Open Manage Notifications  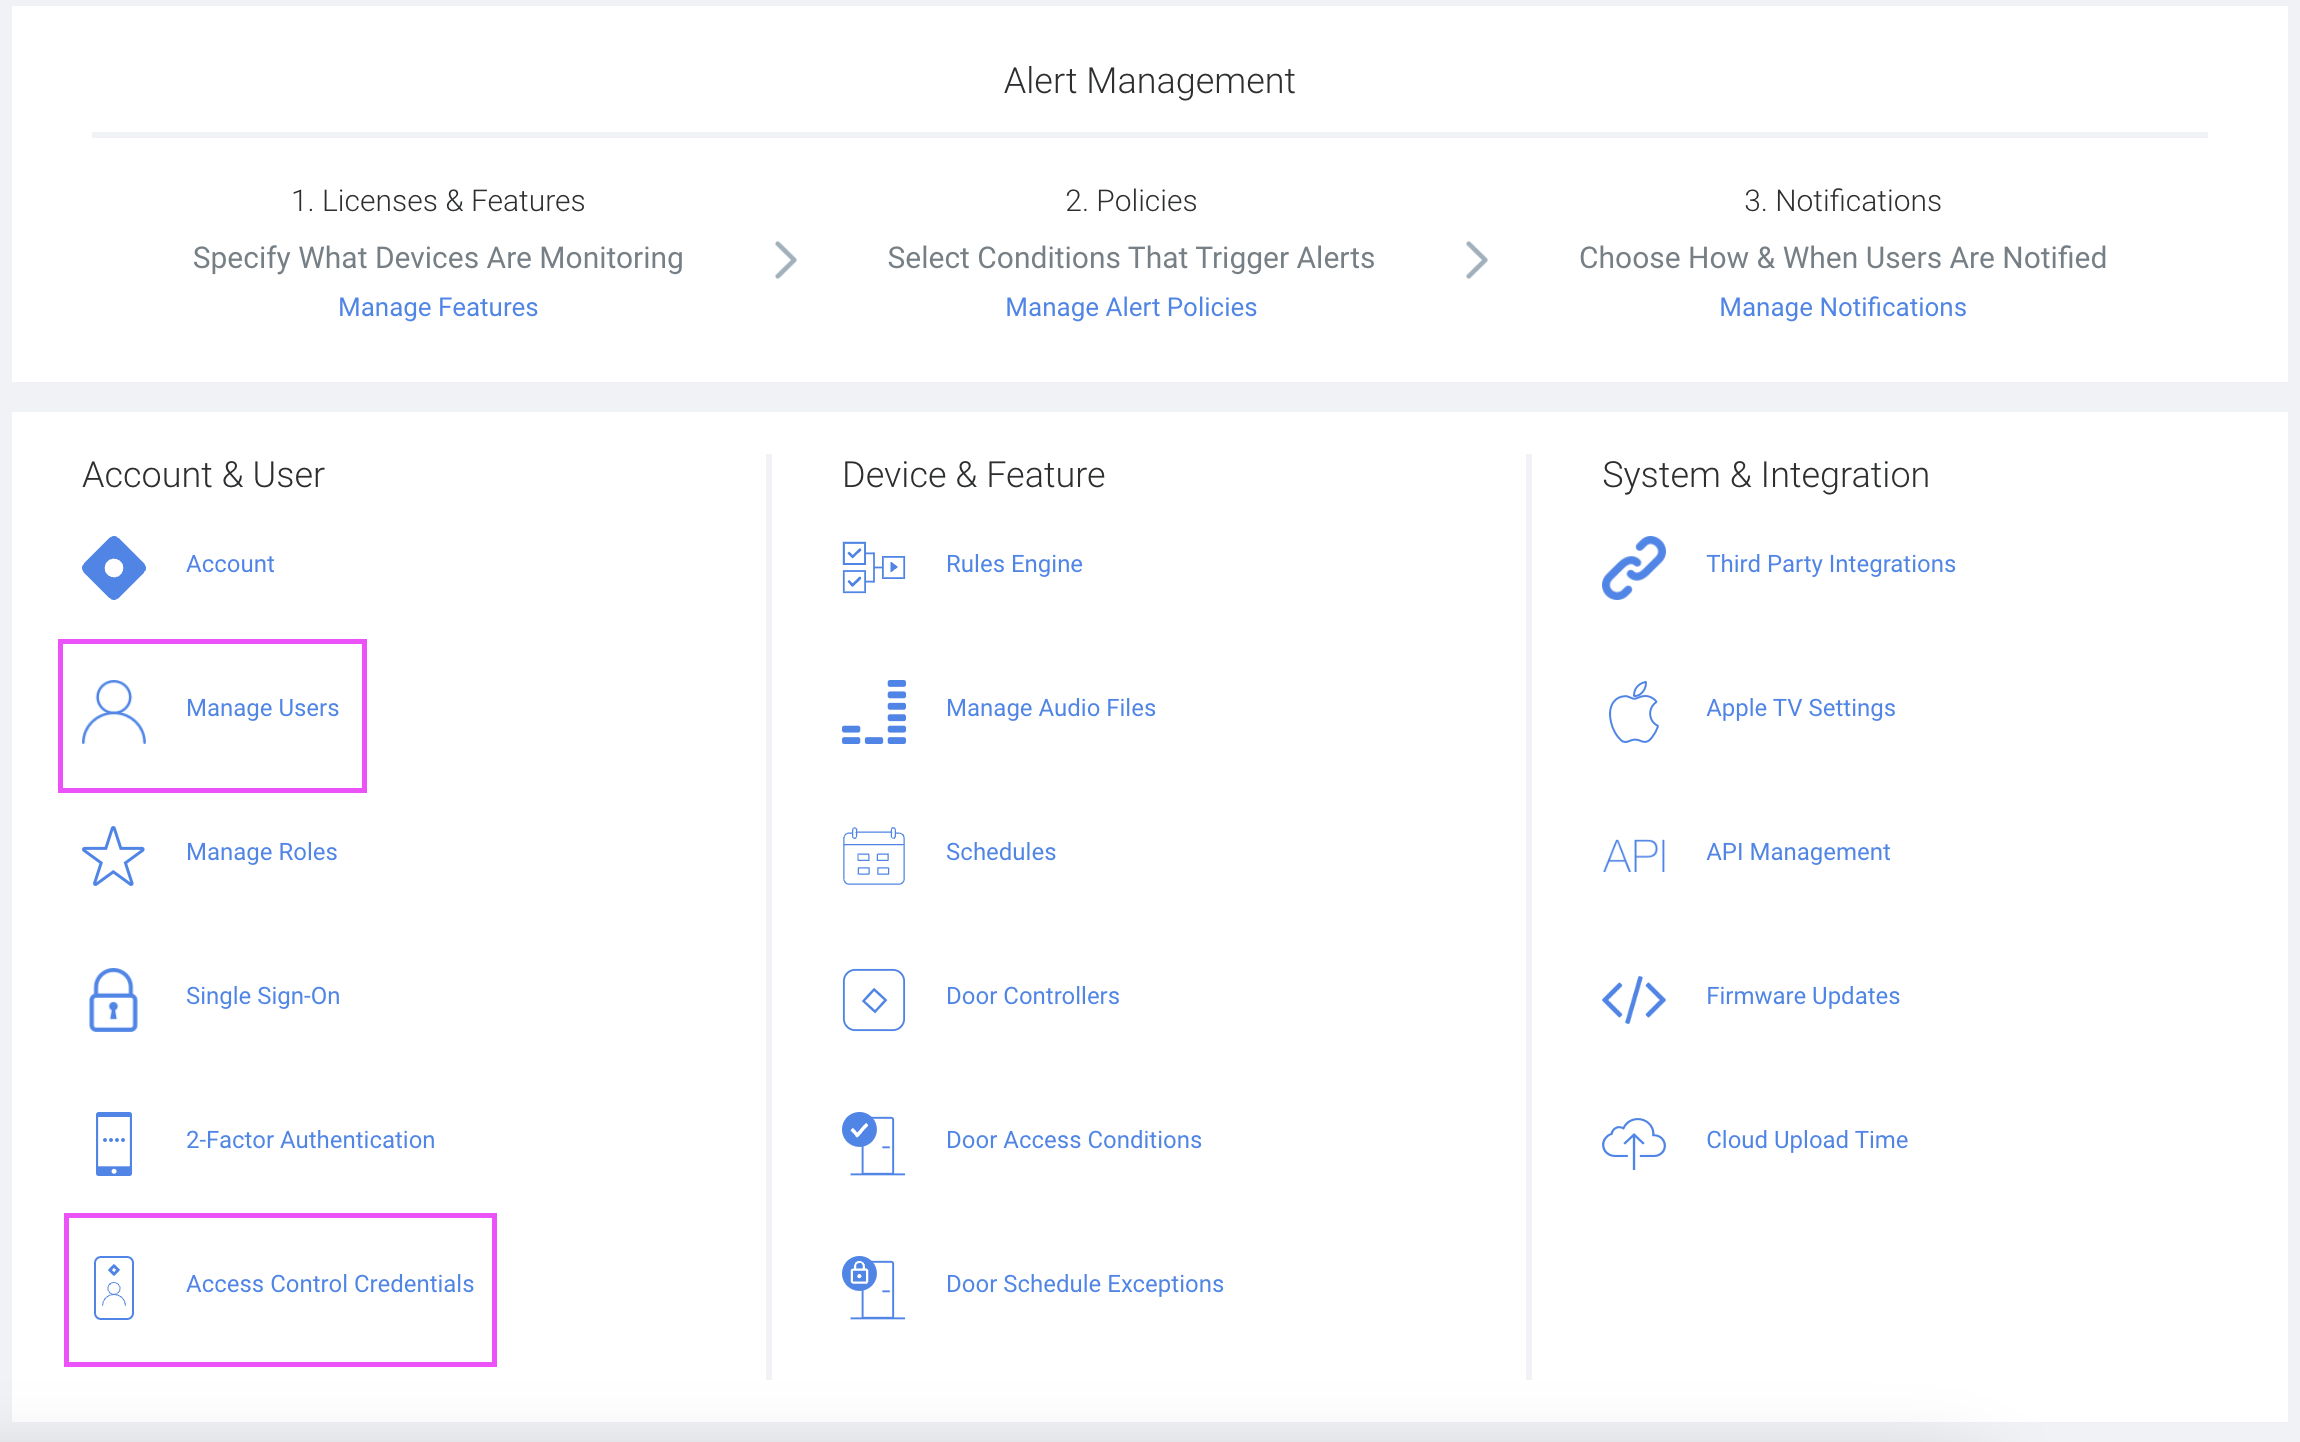pyautogui.click(x=1843, y=307)
